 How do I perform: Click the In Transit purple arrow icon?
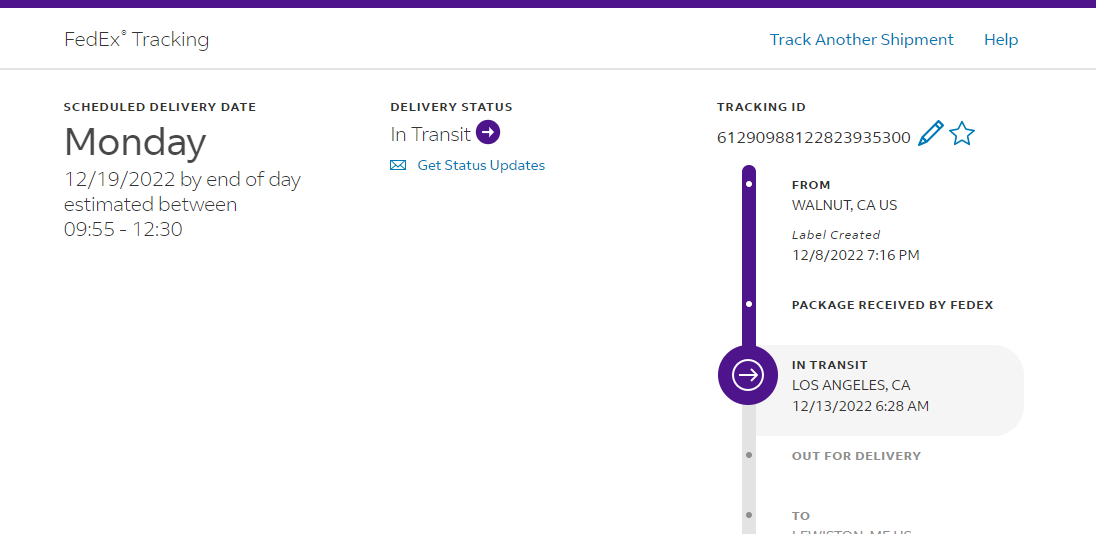[x=488, y=132]
